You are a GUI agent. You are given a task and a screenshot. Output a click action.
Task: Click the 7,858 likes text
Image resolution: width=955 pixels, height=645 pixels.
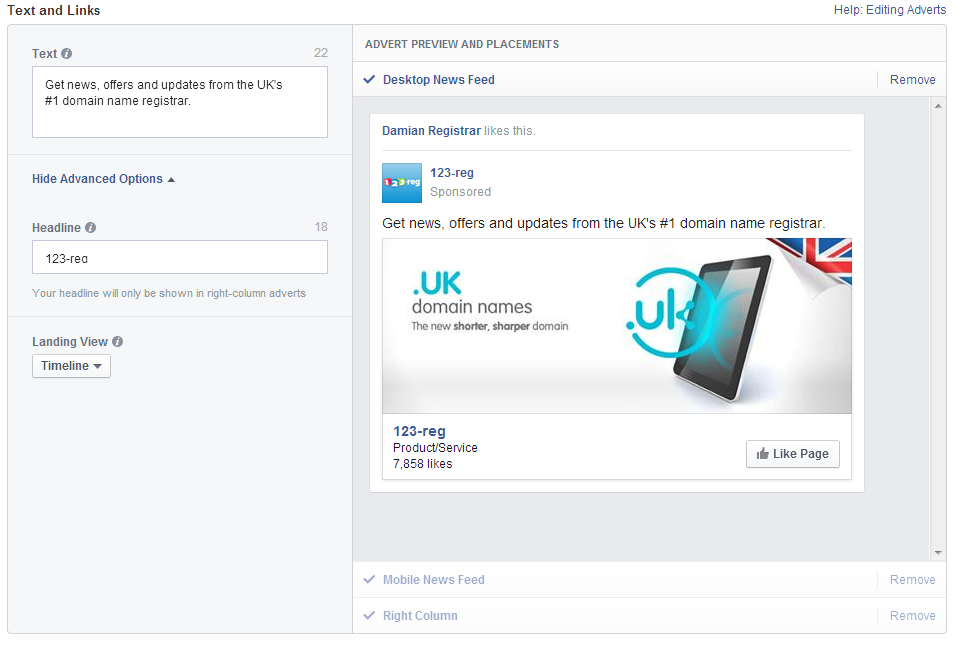coord(423,464)
